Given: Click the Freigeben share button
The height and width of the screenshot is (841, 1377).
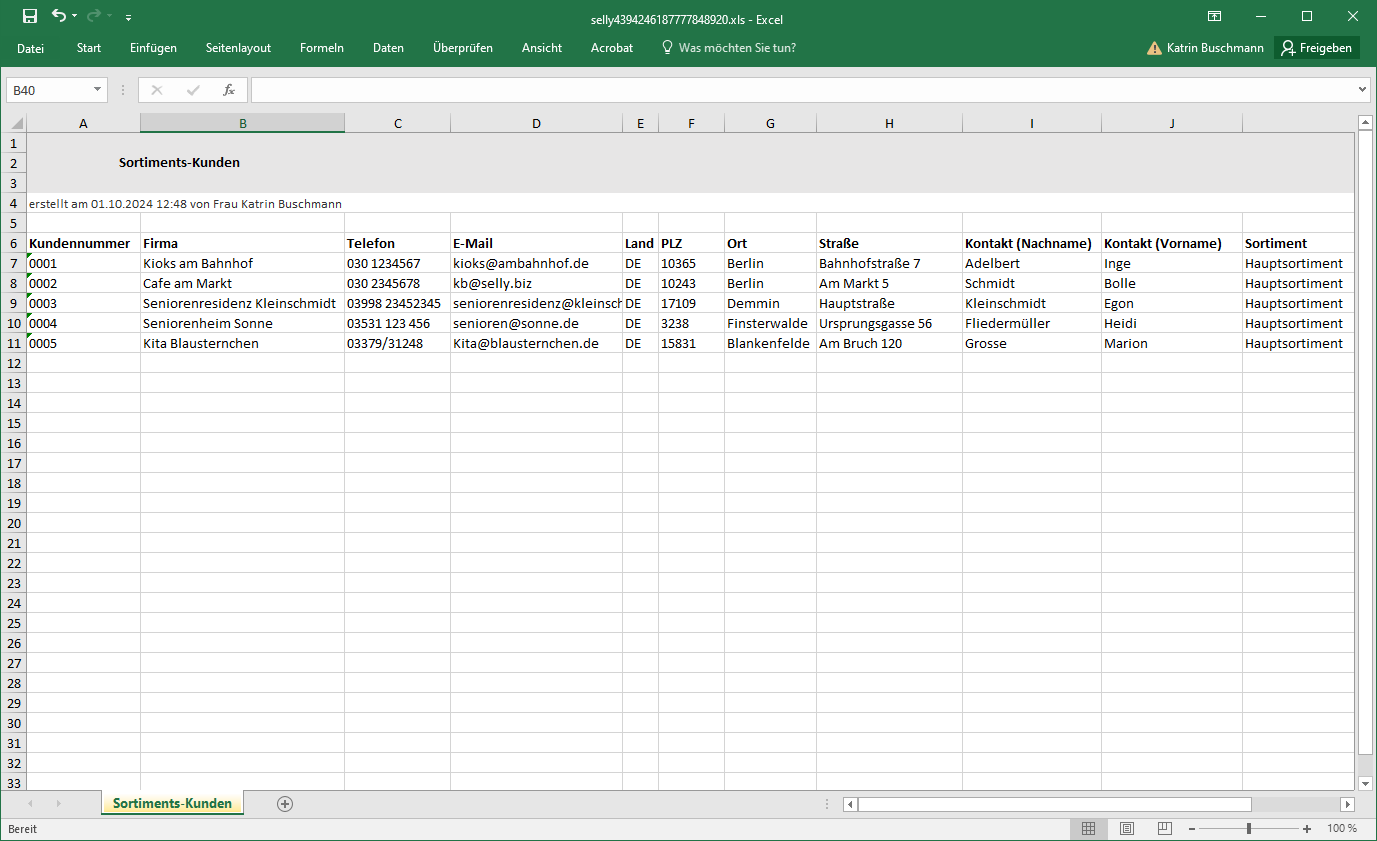Looking at the screenshot, I should point(1316,48).
